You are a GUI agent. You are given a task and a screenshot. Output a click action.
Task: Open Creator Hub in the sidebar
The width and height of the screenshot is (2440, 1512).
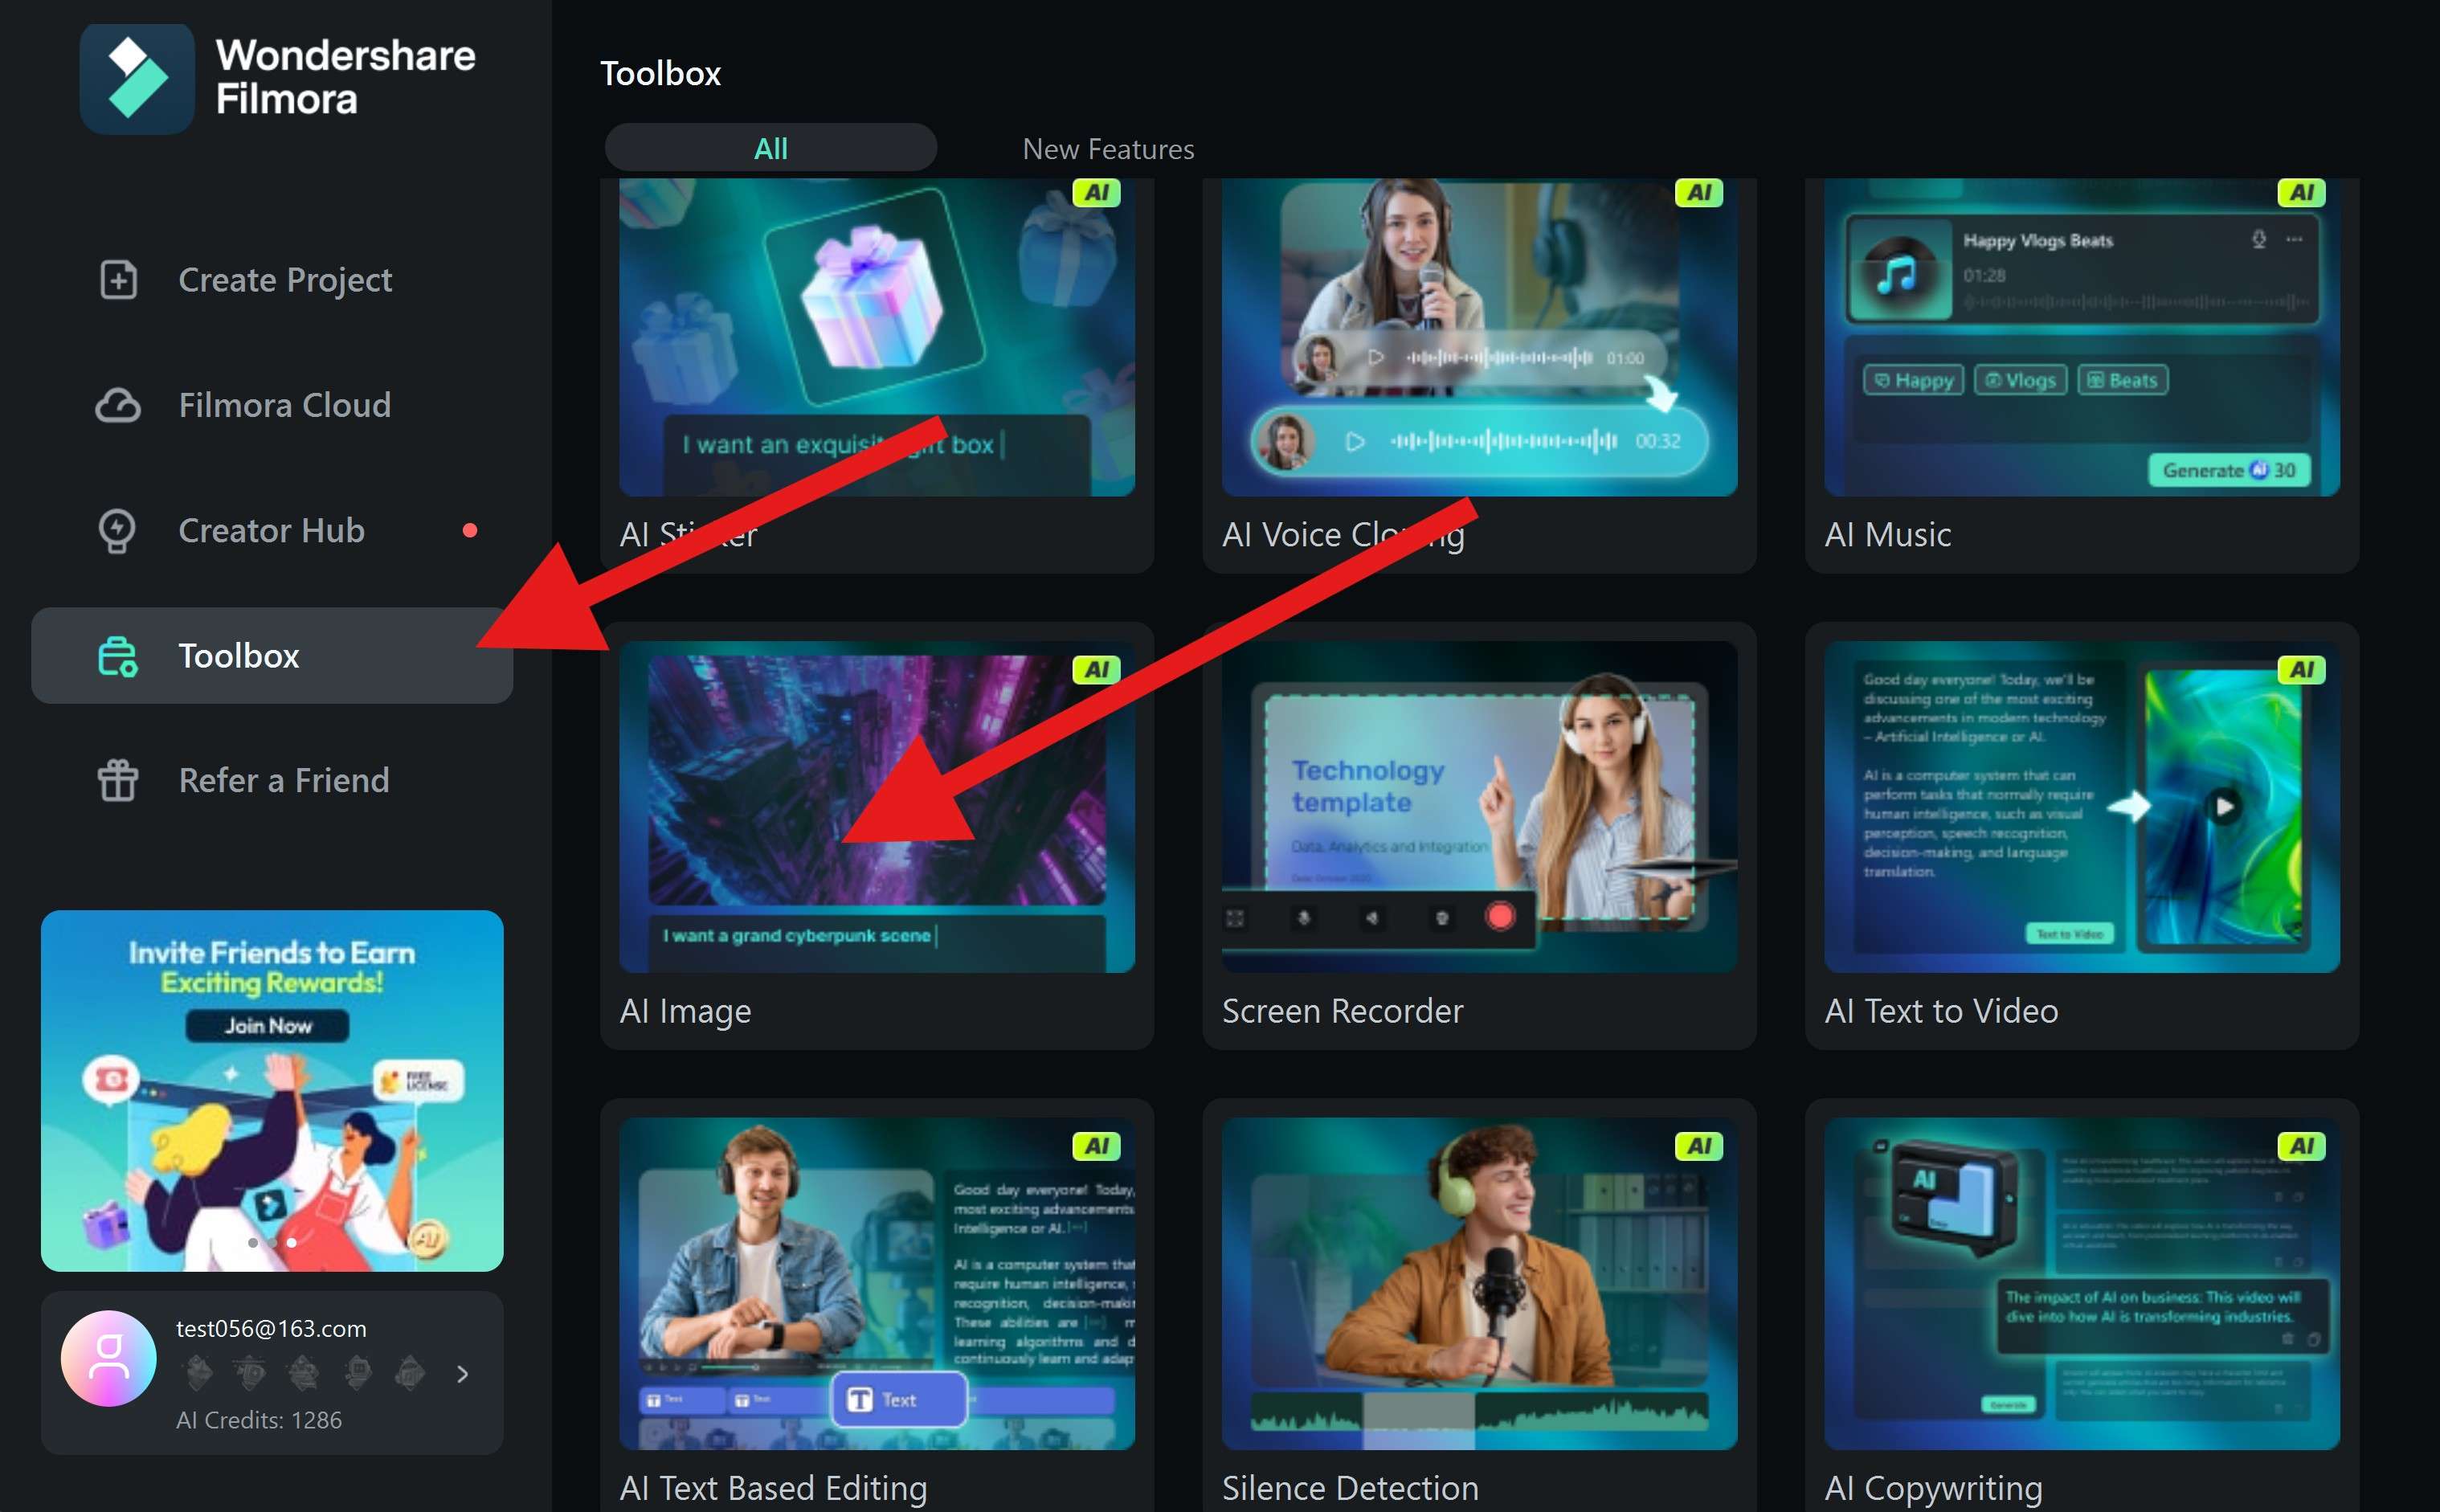[x=272, y=530]
